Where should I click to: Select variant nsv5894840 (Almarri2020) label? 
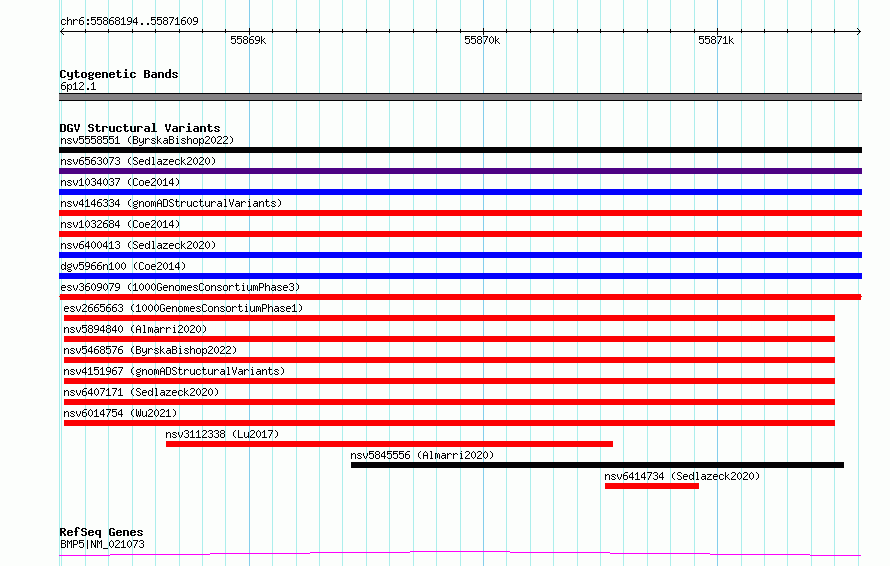click(135, 329)
